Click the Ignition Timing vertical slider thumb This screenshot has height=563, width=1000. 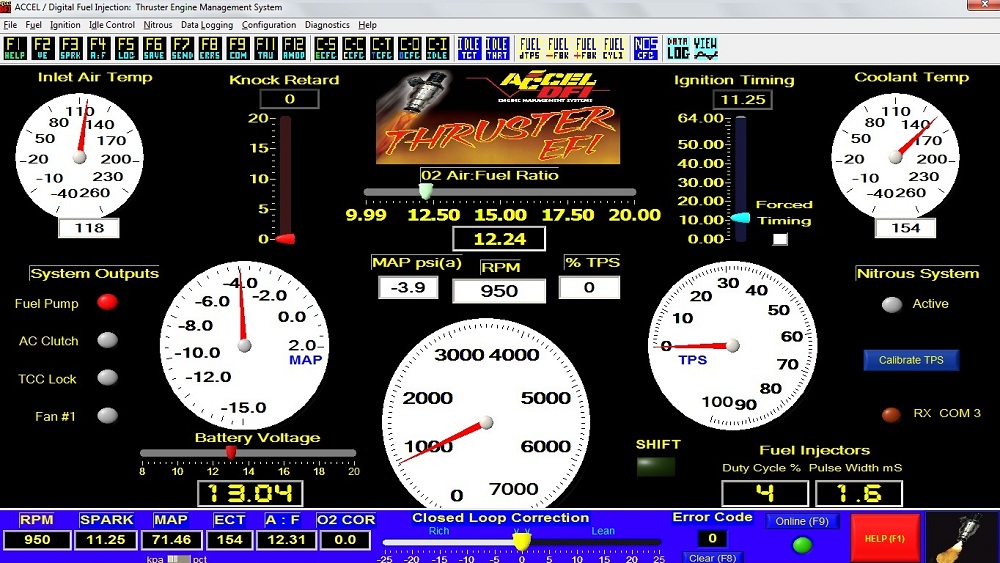(740, 217)
